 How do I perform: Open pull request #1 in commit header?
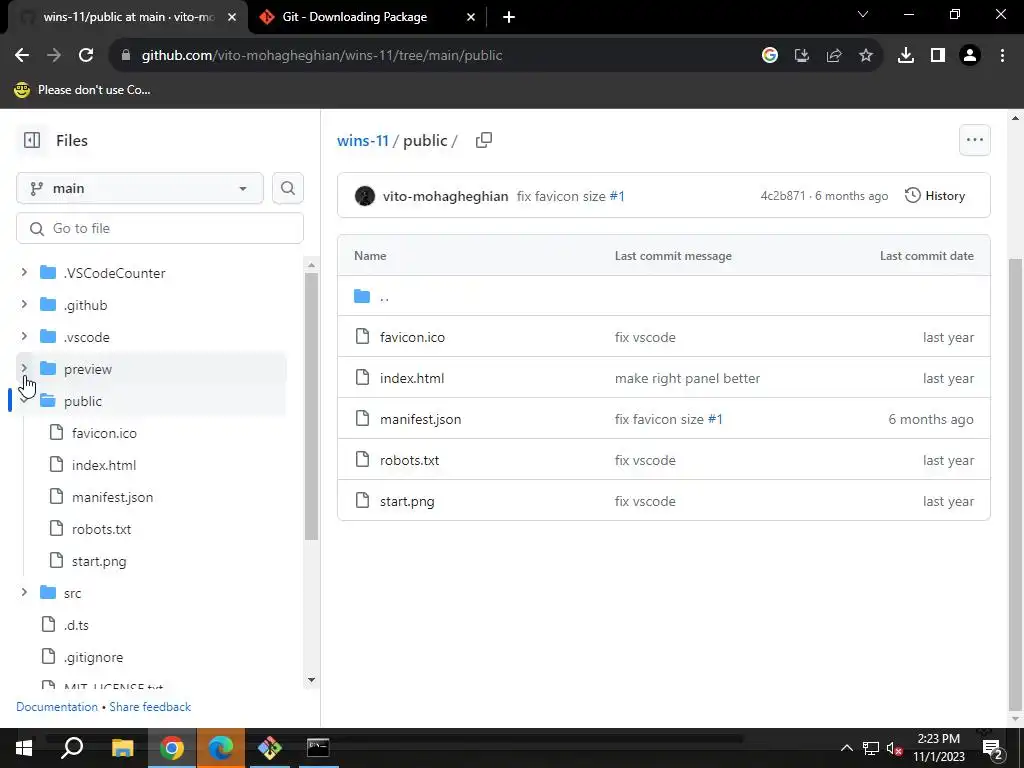617,196
